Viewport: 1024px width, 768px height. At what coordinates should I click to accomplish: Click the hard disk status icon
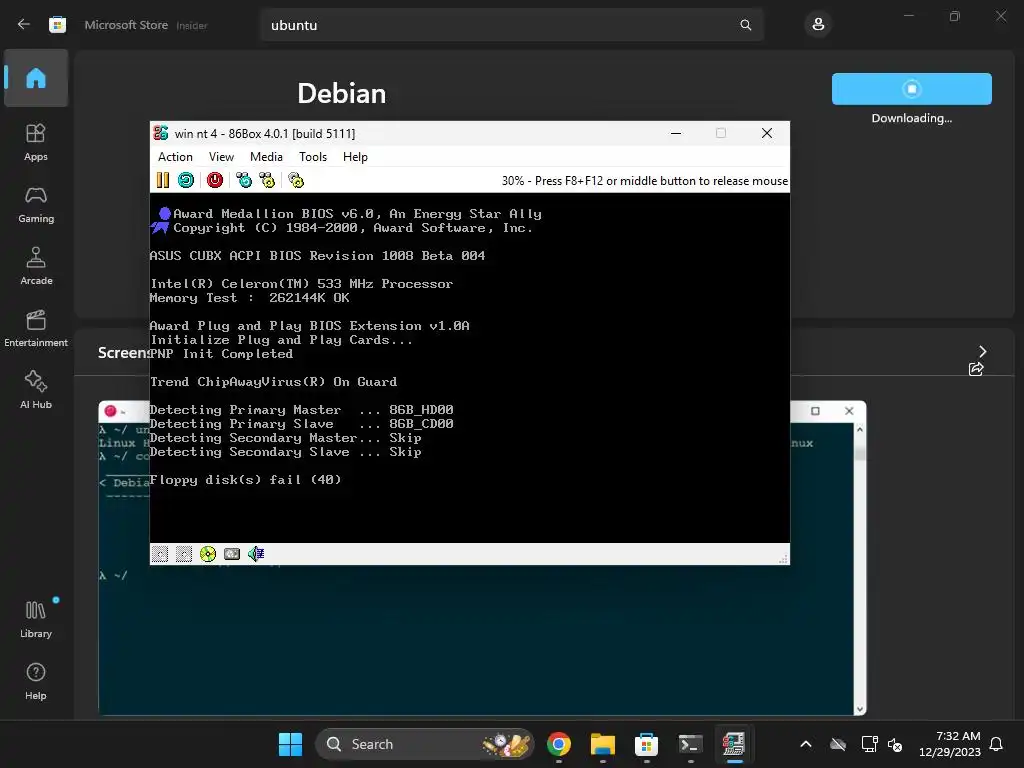tap(232, 554)
